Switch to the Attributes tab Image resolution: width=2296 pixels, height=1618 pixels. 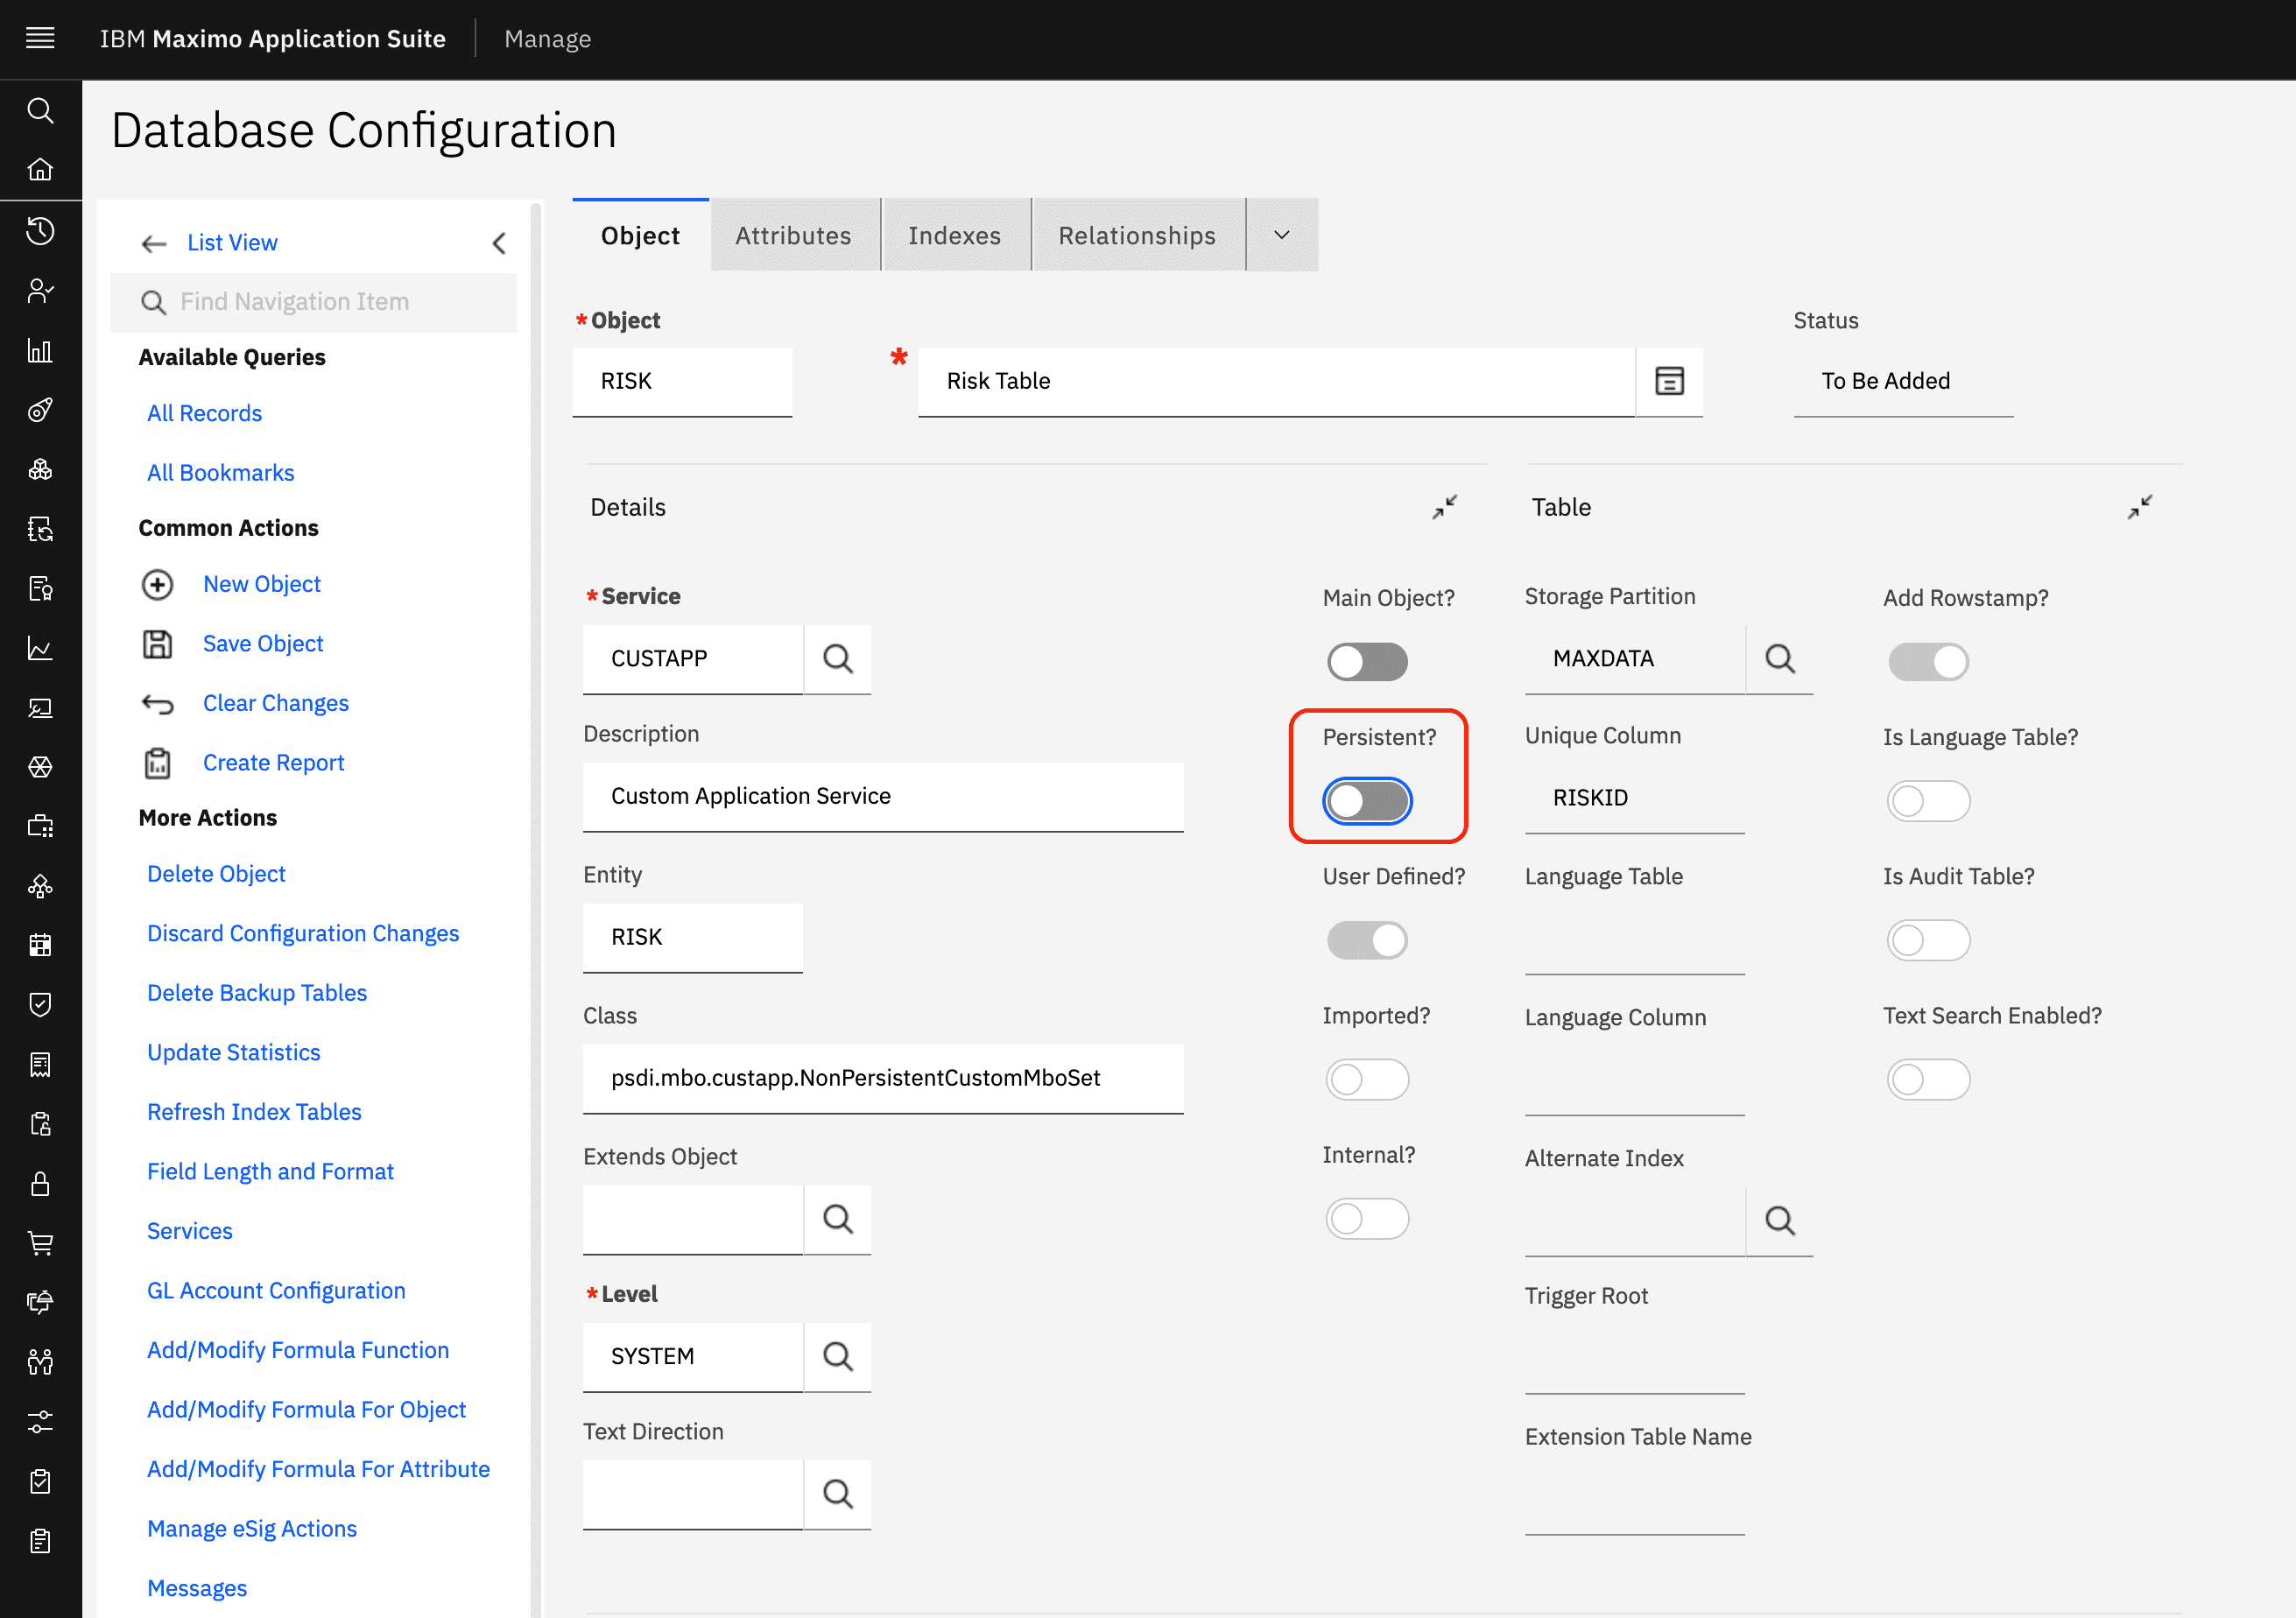pos(794,236)
